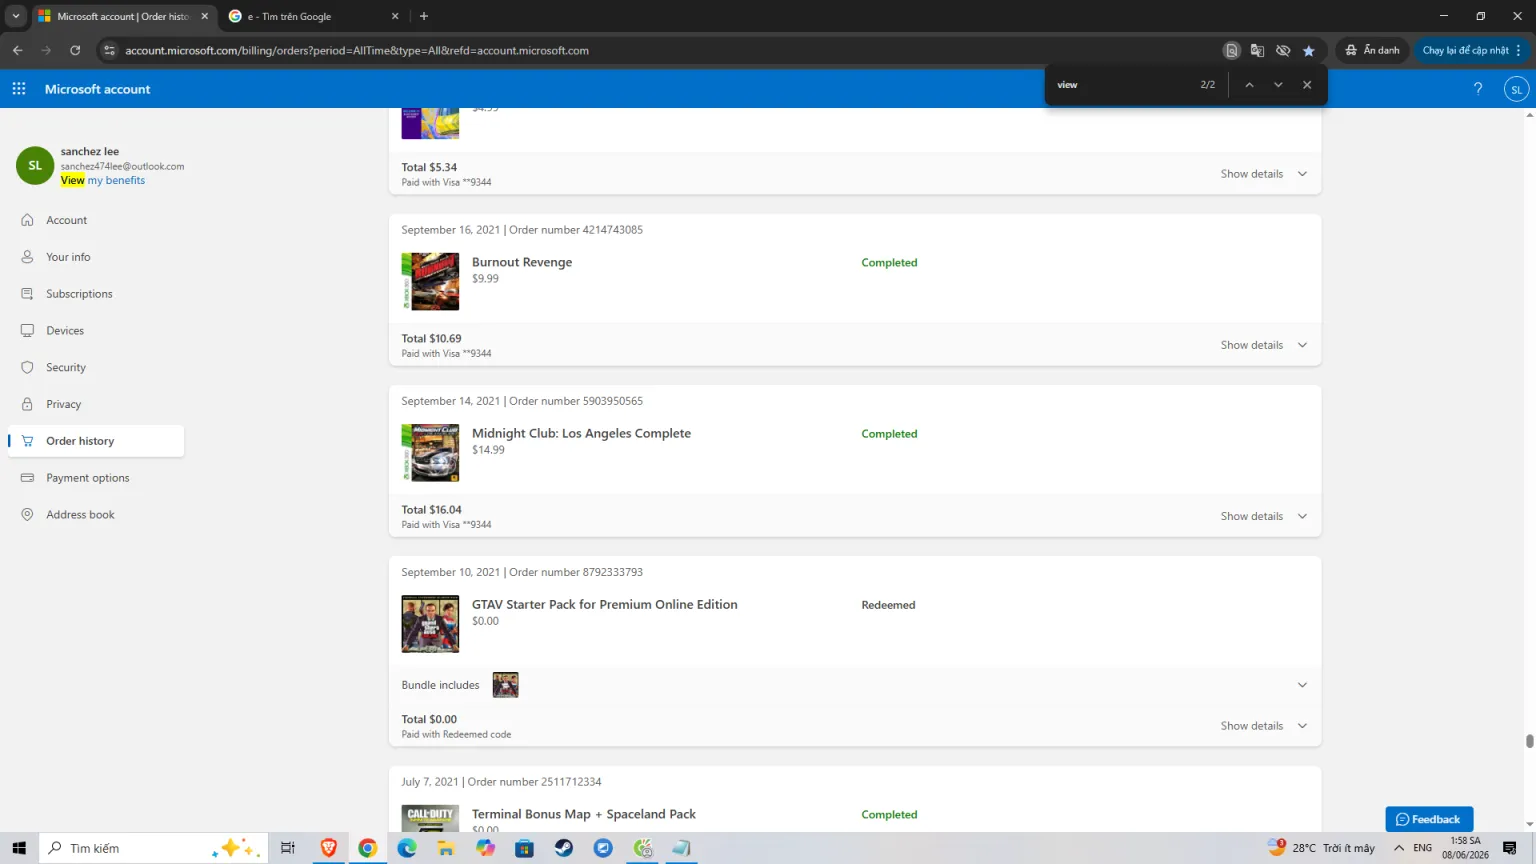Image resolution: width=1536 pixels, height=864 pixels.
Task: Expand Show details for Burnout Revenge order
Action: coord(1264,345)
